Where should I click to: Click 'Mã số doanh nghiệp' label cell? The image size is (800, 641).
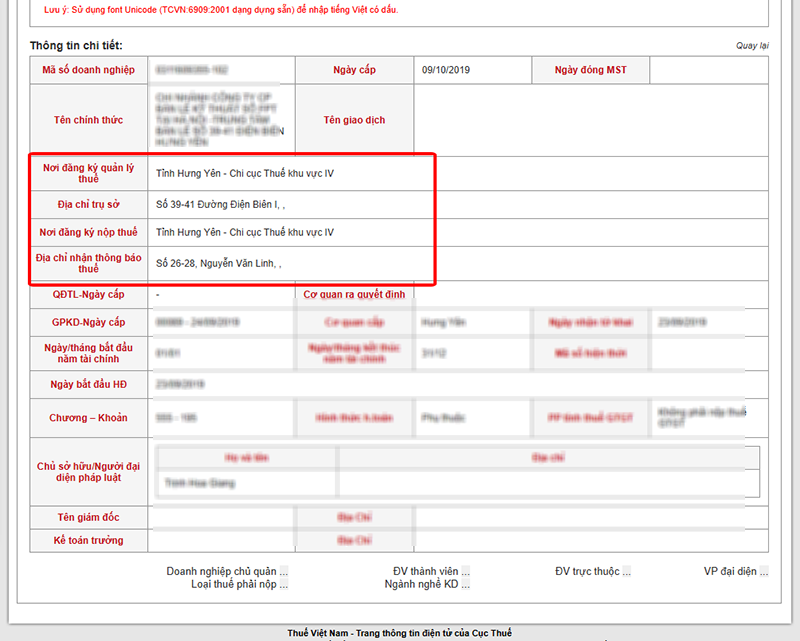click(89, 70)
